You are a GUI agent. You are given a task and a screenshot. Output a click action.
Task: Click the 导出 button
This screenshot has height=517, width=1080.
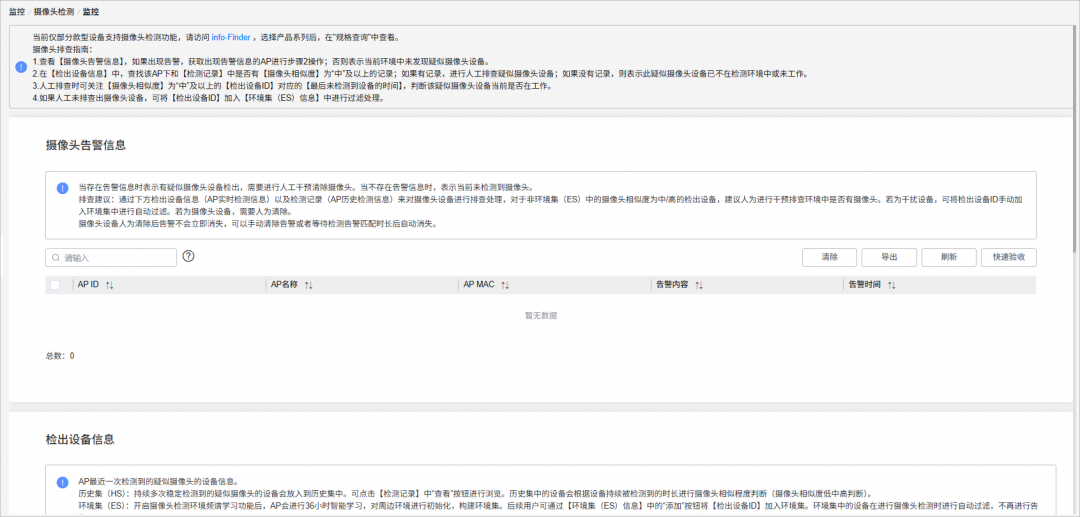(x=889, y=257)
